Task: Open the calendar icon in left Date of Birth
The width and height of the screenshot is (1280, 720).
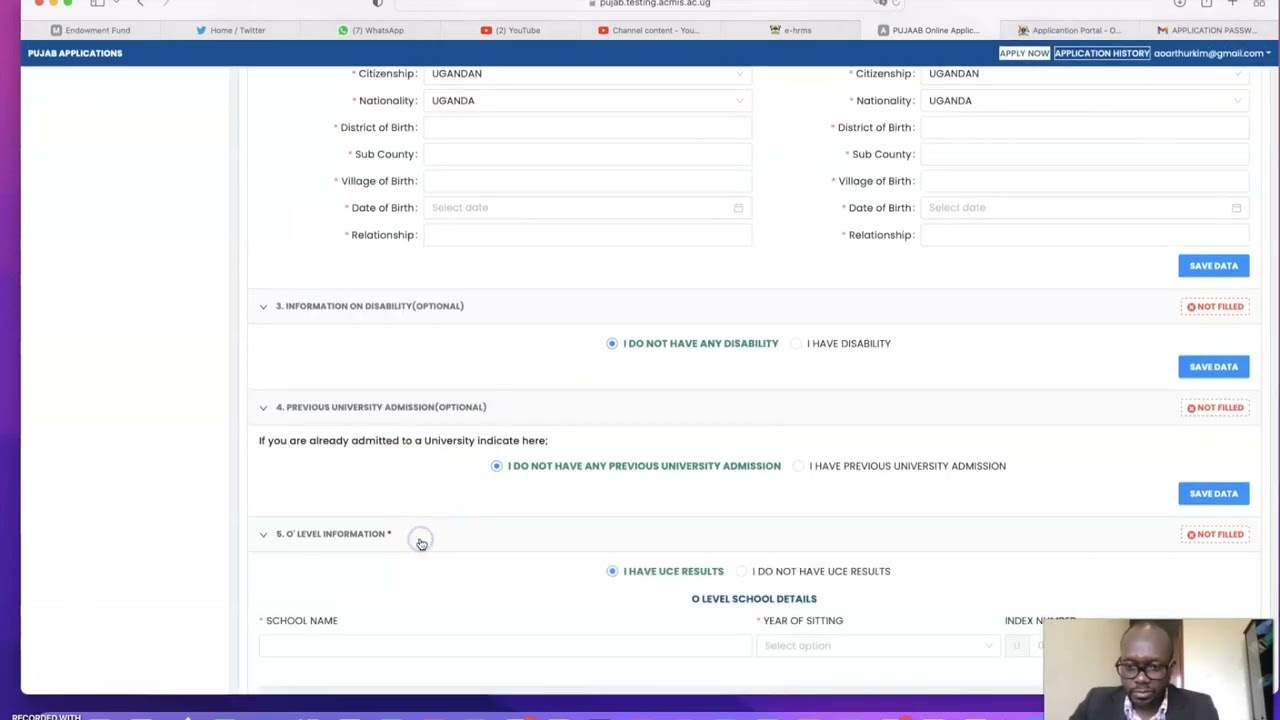Action: tap(738, 208)
